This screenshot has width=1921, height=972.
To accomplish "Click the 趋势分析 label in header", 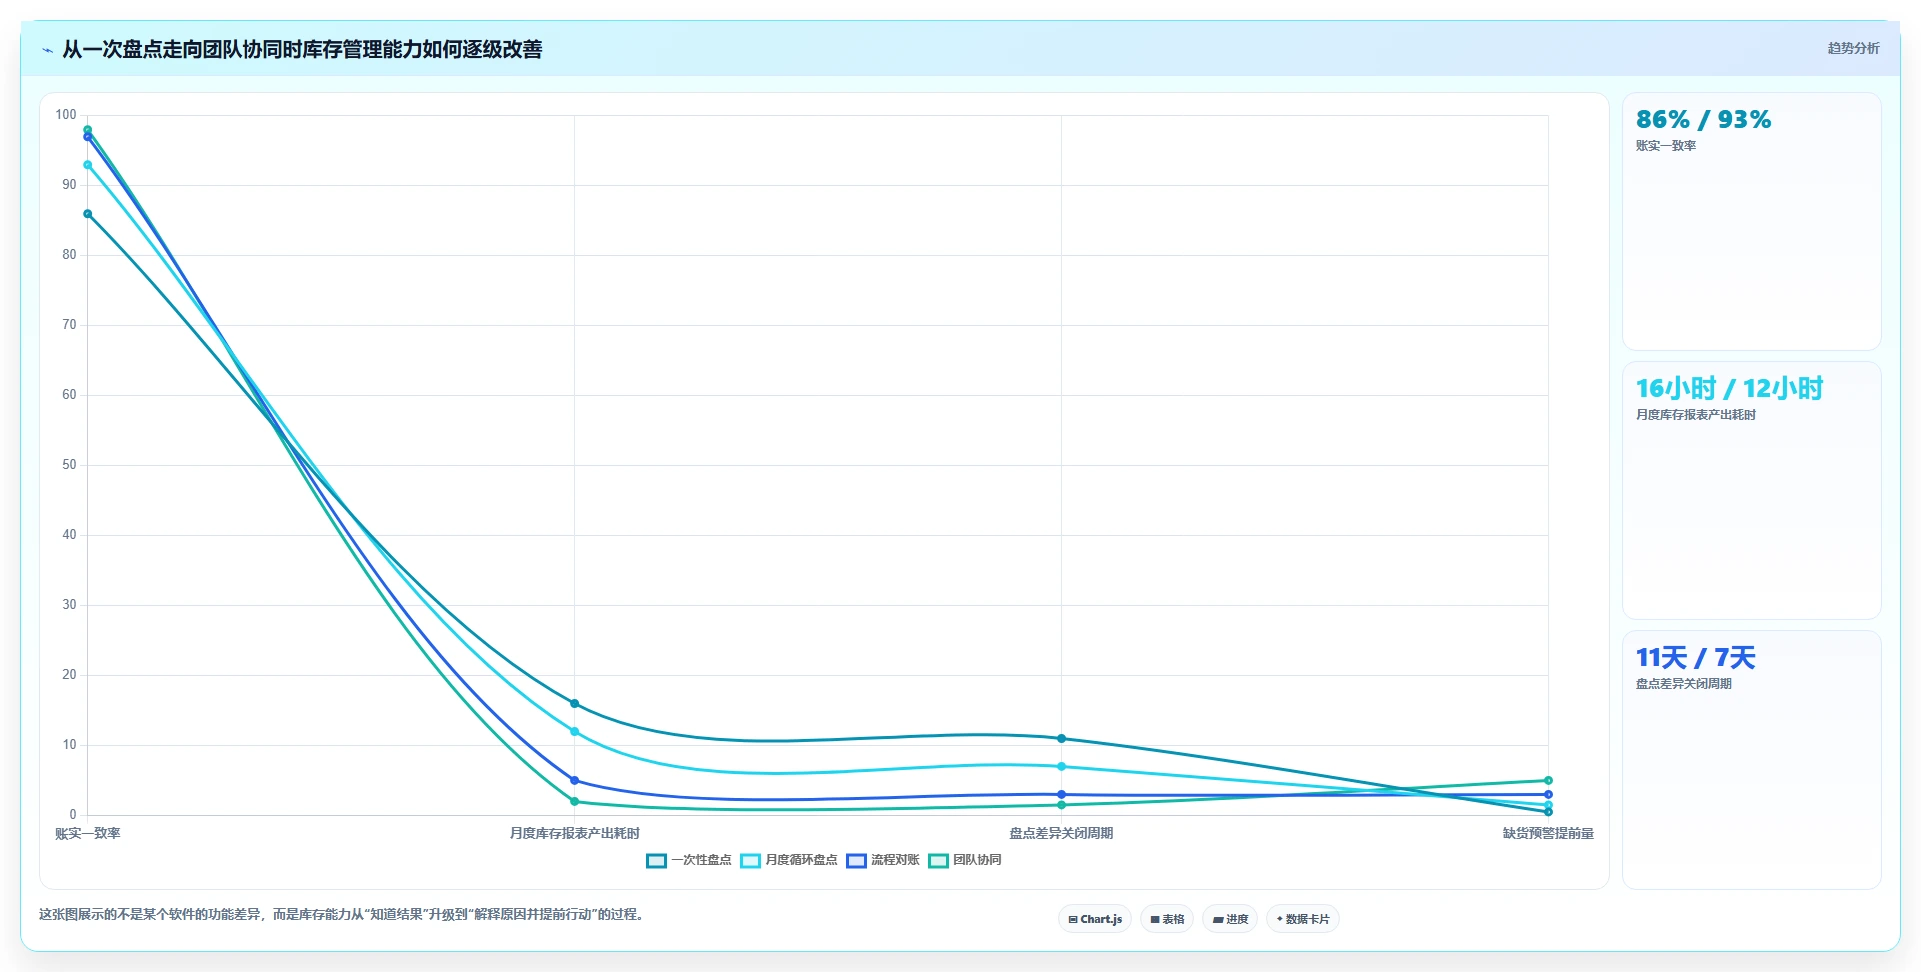I will 1853,48.
